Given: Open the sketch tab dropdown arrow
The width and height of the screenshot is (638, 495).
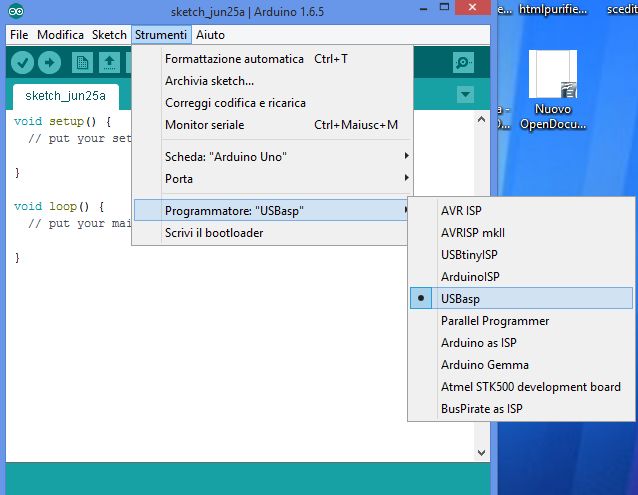Looking at the screenshot, I should 464,94.
